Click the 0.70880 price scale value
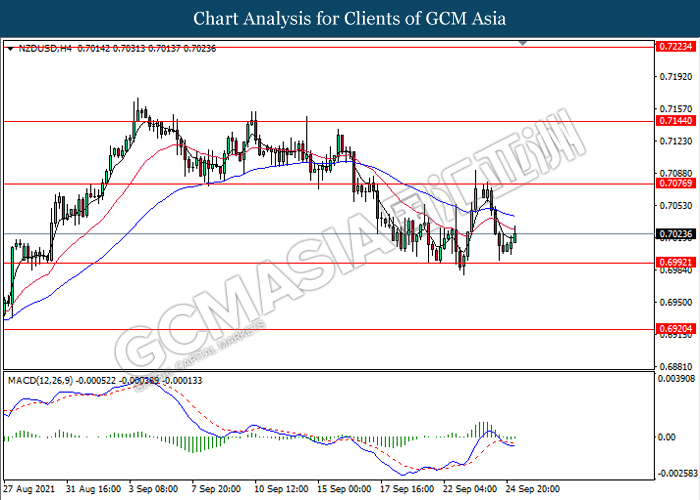Screen dimensions: 700x500 coord(676,173)
